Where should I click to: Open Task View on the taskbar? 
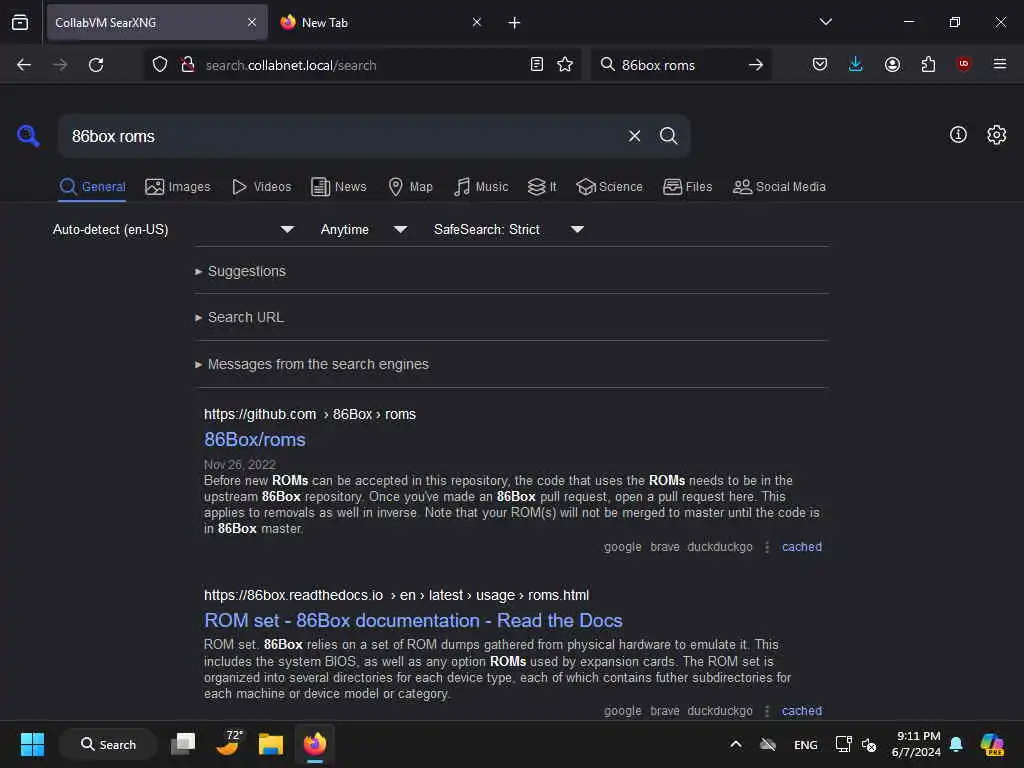[183, 744]
